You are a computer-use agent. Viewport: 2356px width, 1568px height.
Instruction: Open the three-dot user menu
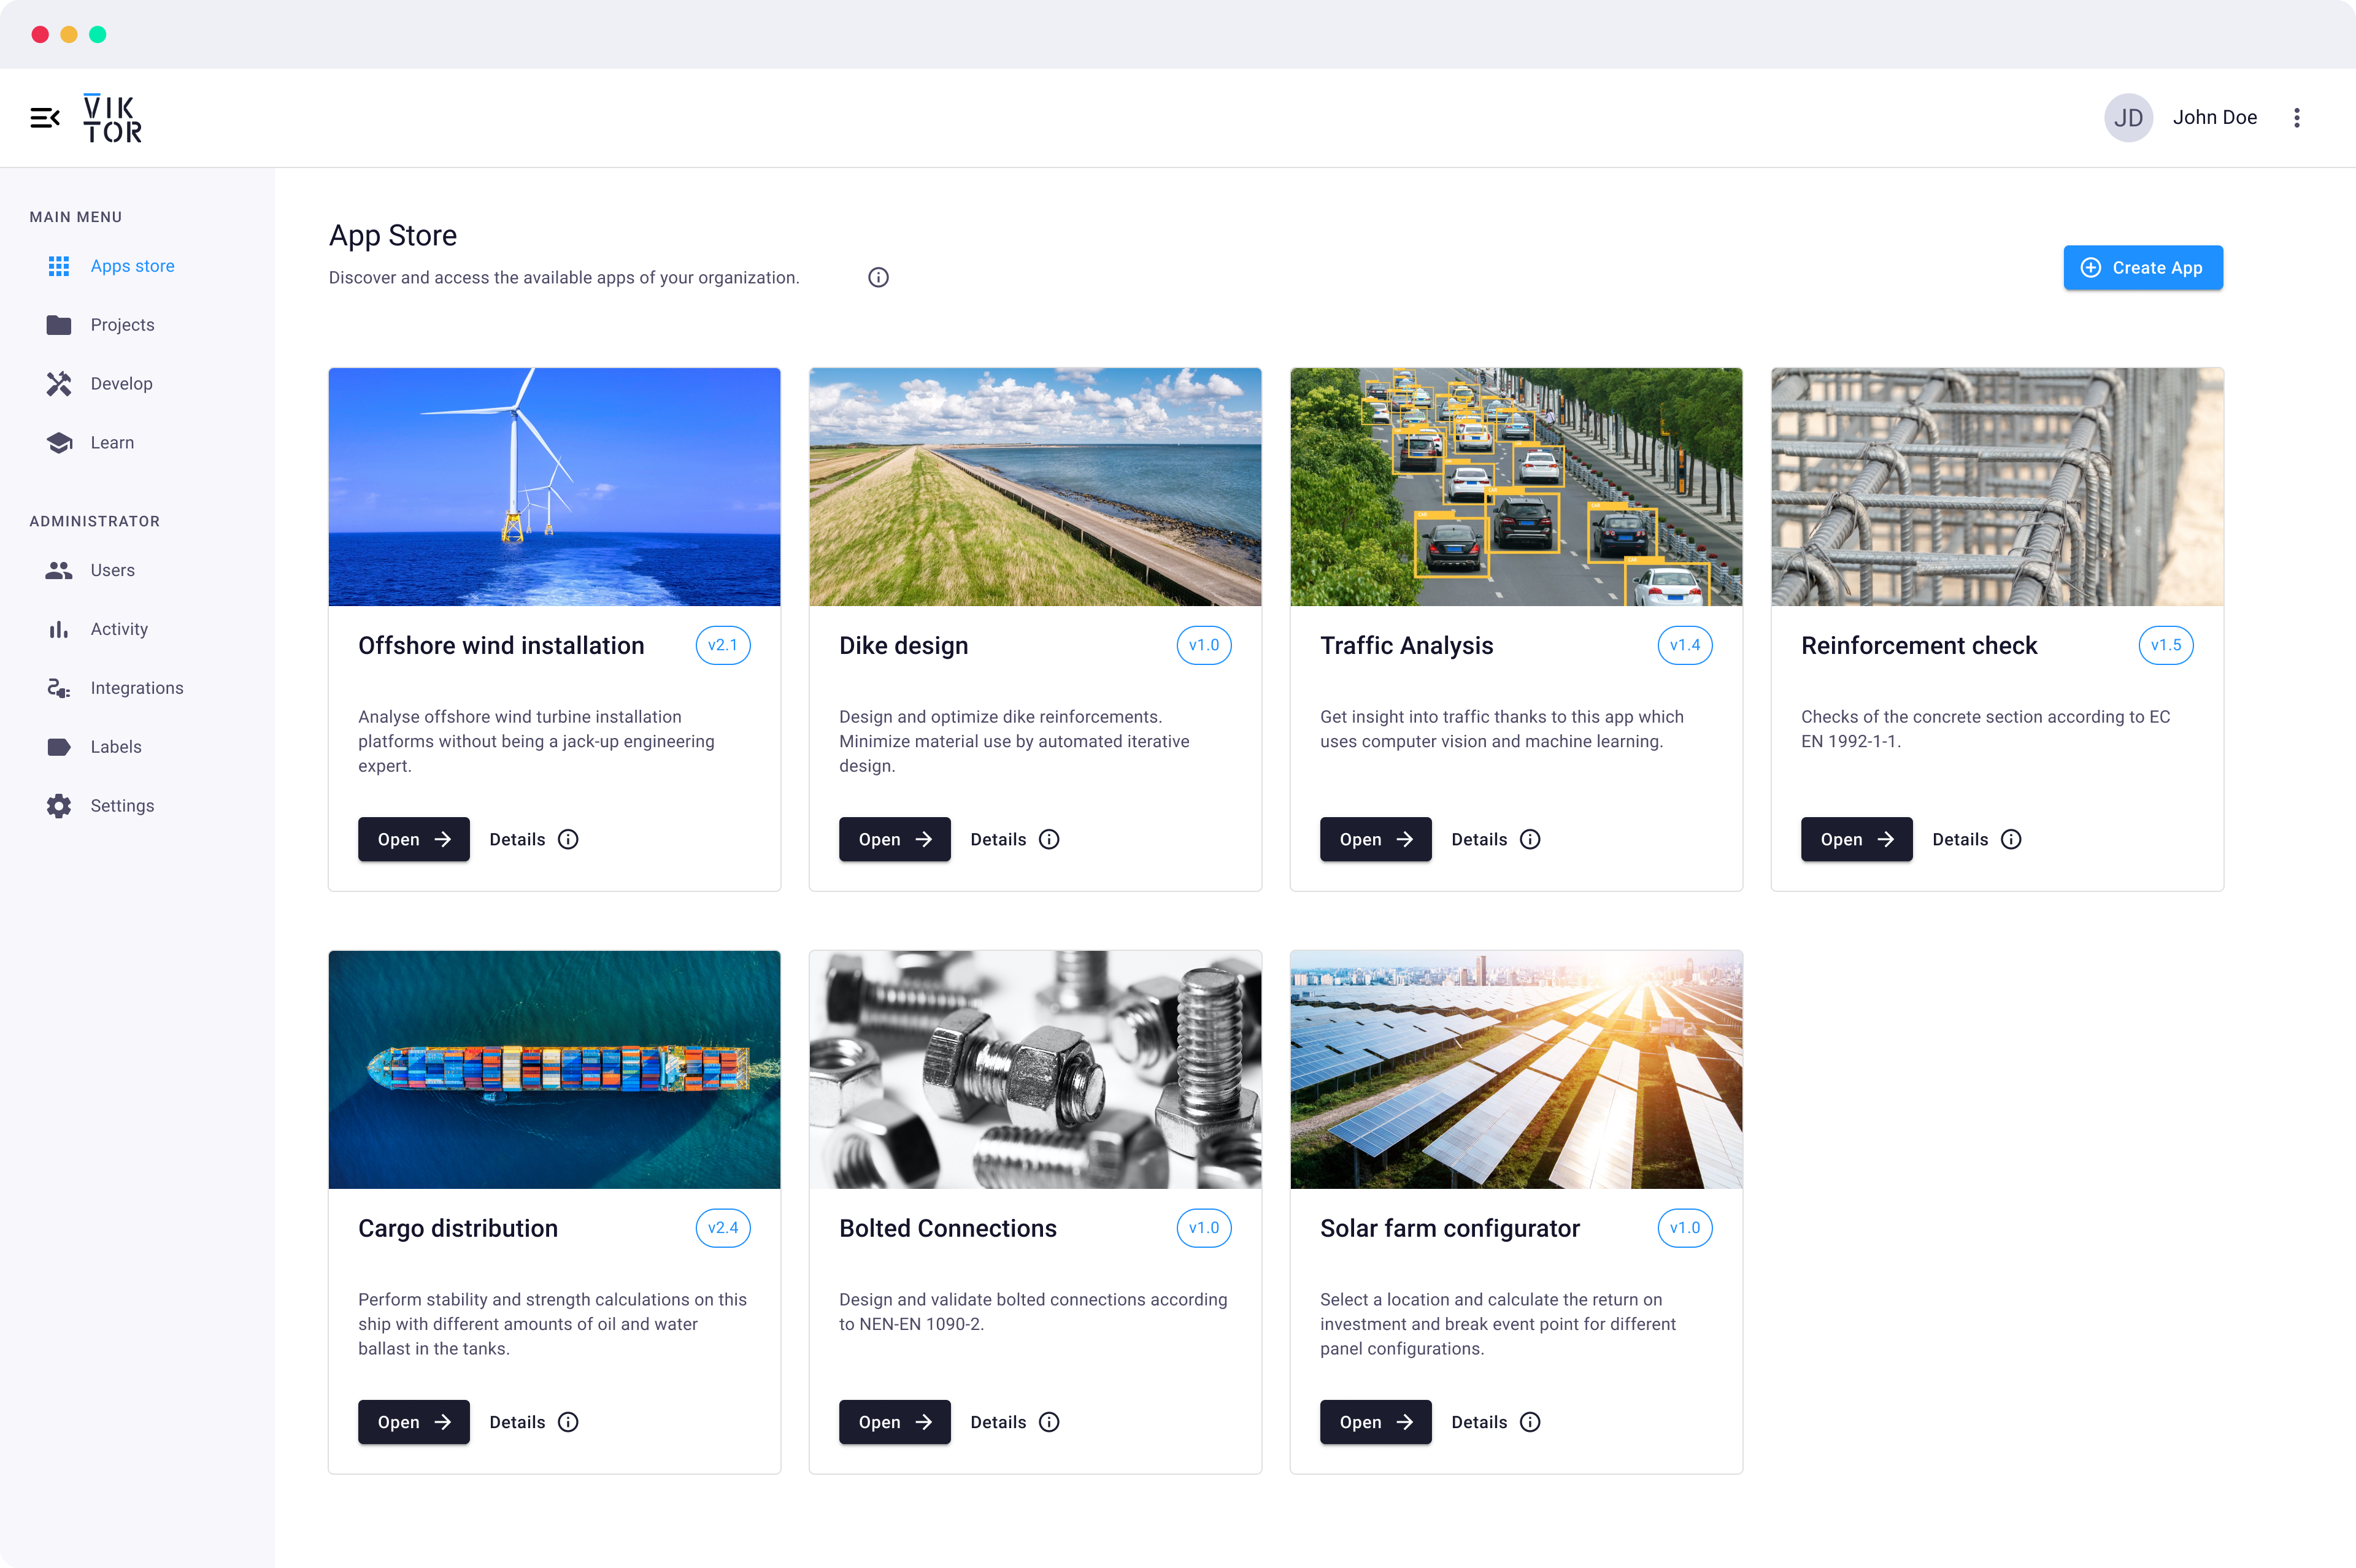point(2296,118)
